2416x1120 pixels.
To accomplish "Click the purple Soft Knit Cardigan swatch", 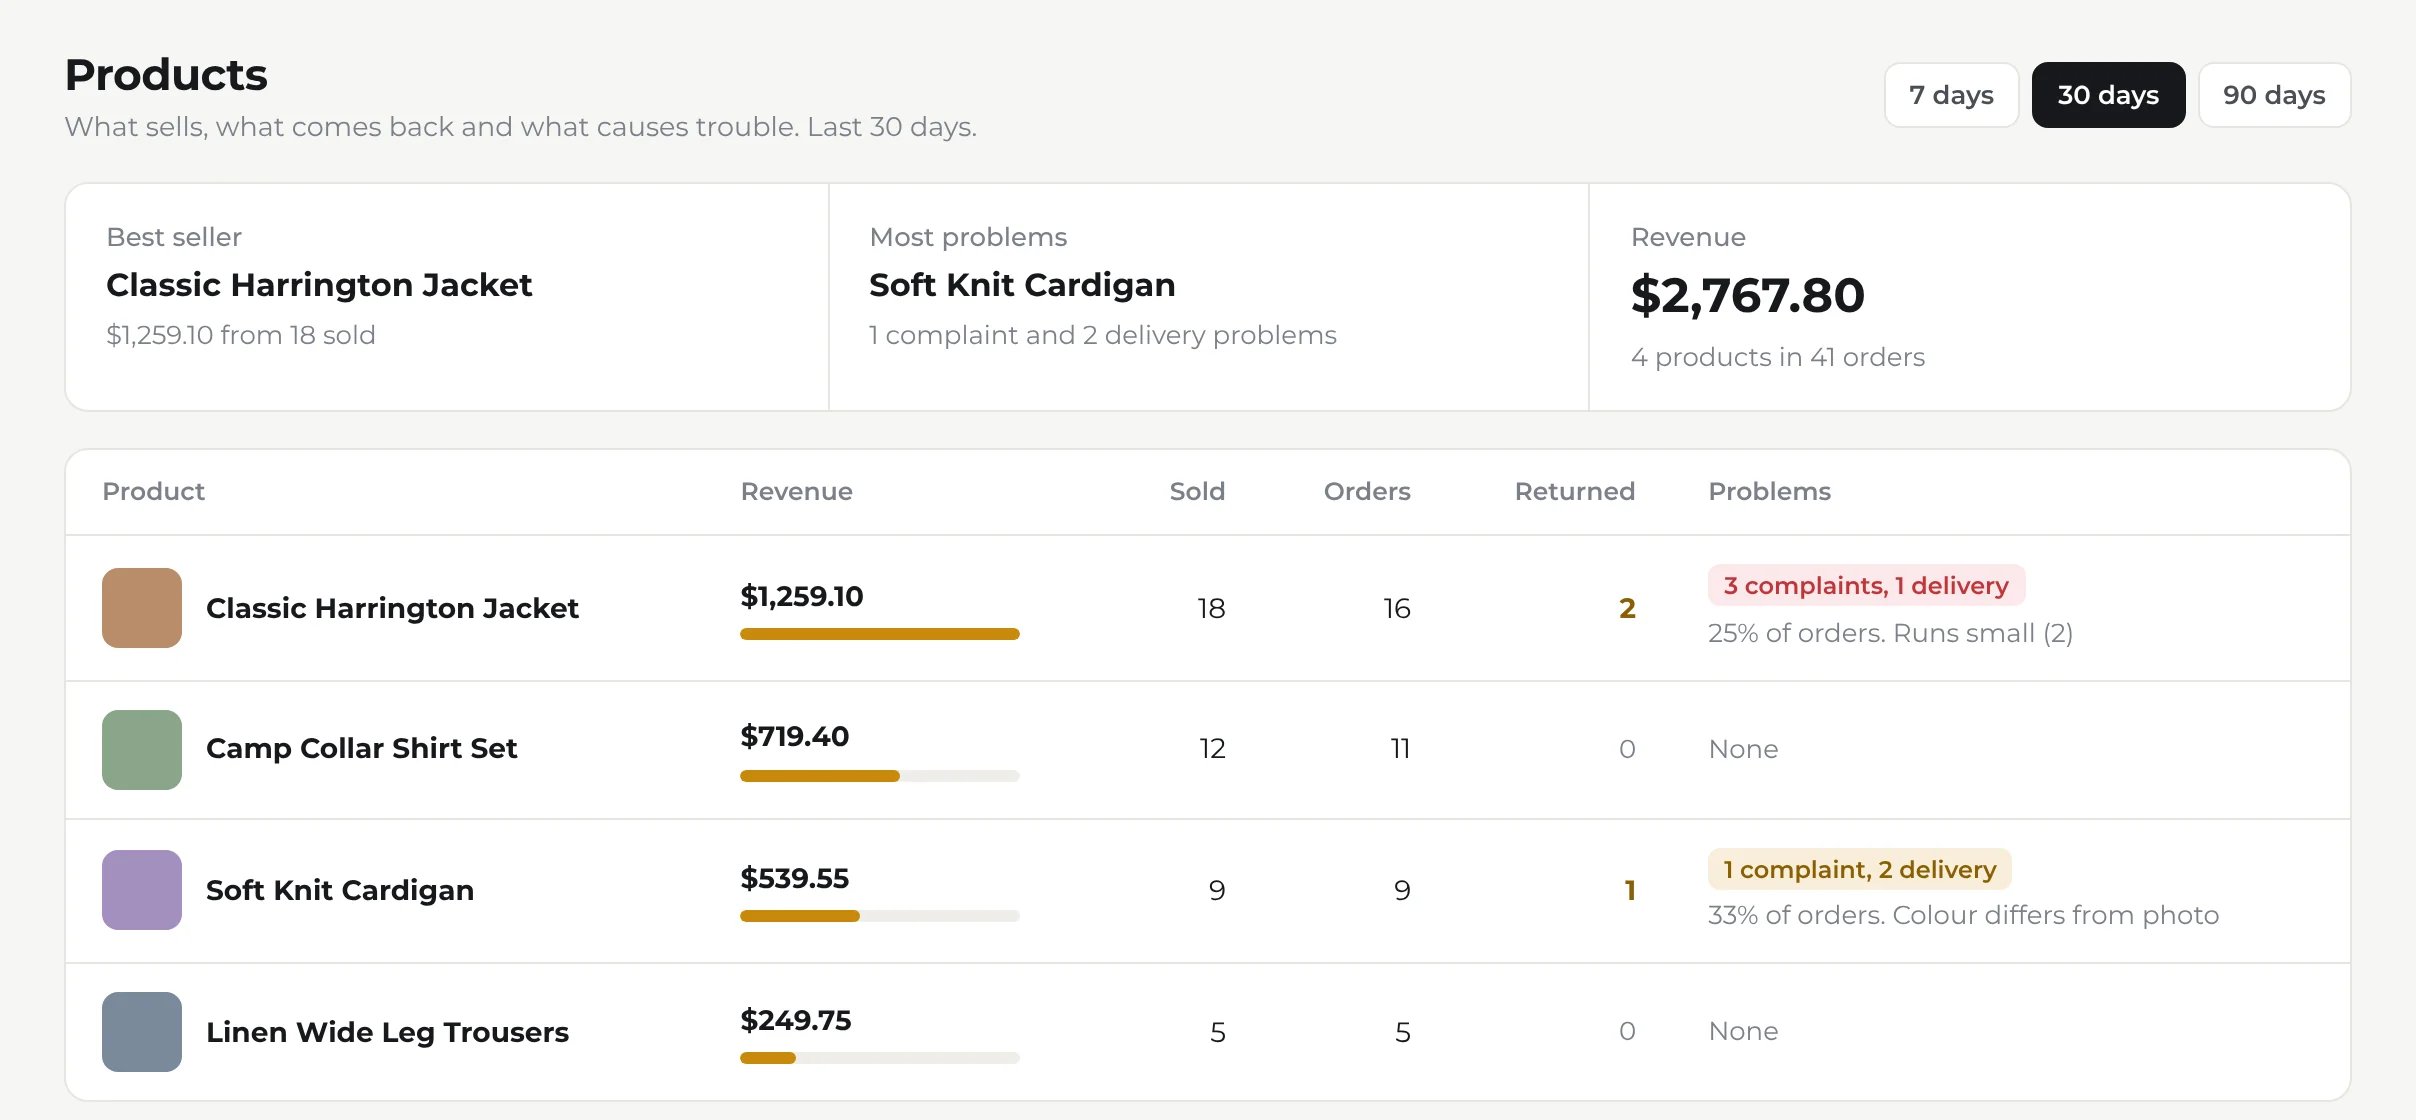I will tap(142, 890).
